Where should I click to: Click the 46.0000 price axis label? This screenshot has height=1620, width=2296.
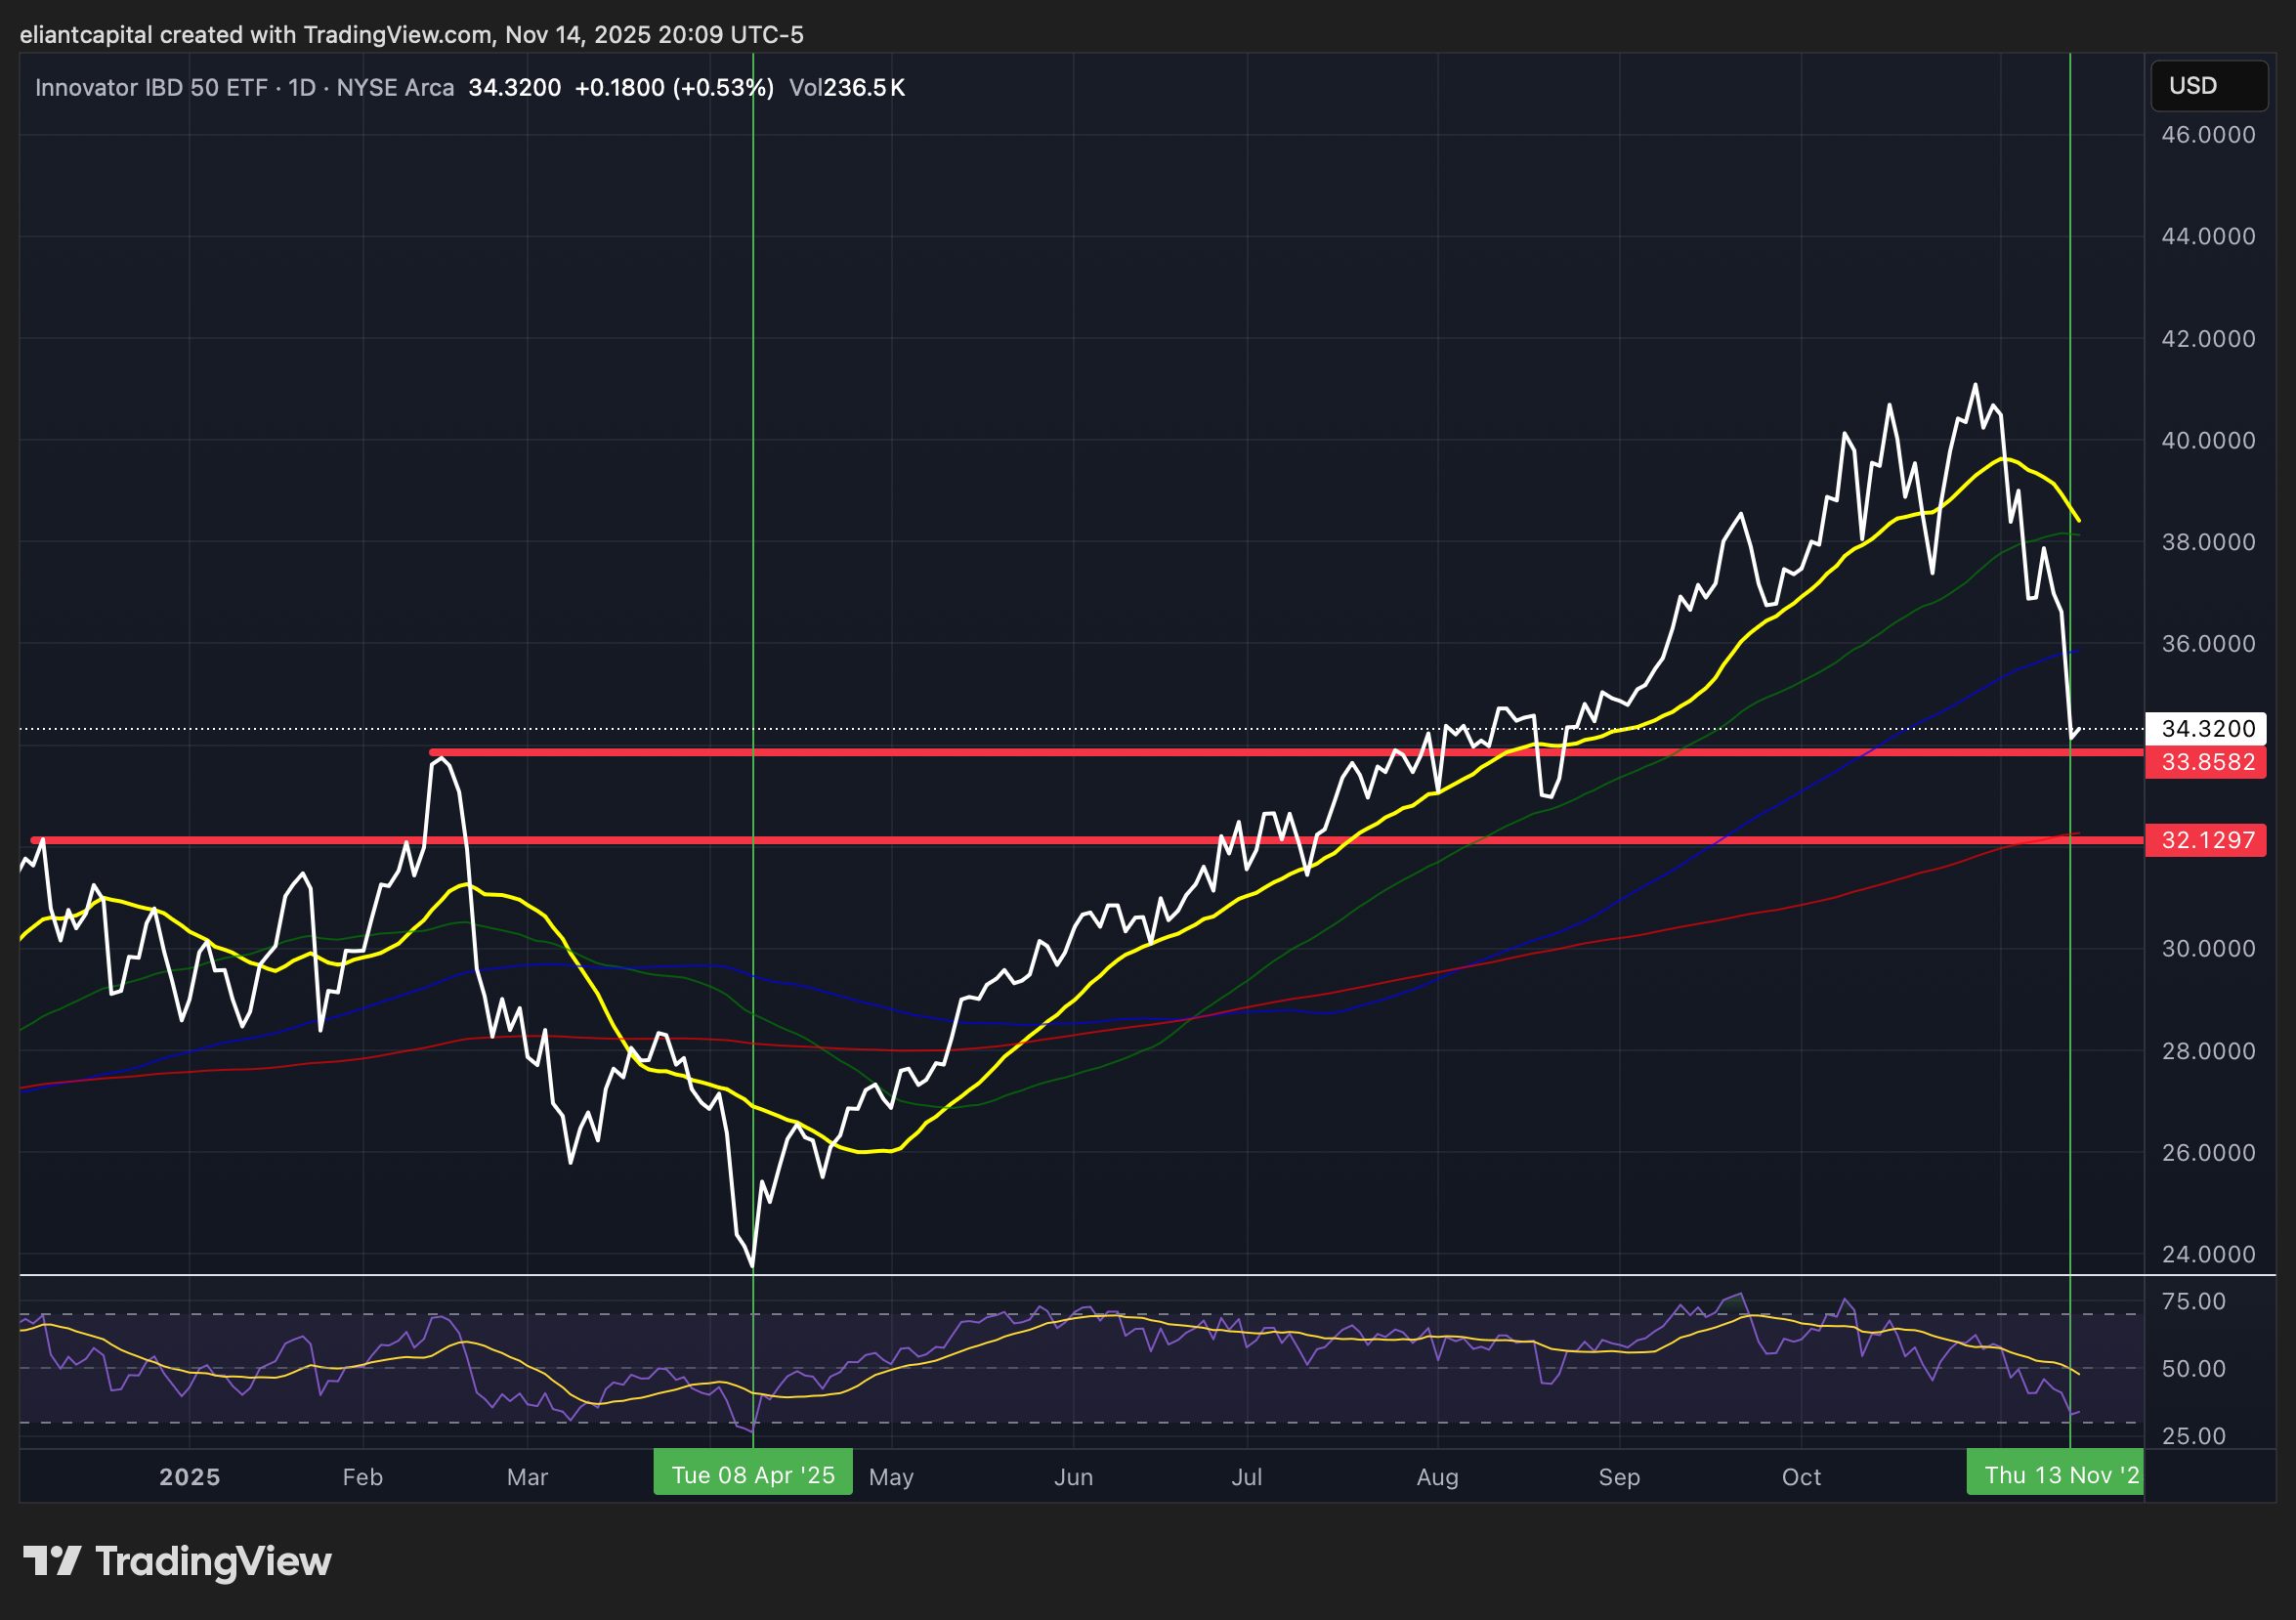click(2207, 135)
